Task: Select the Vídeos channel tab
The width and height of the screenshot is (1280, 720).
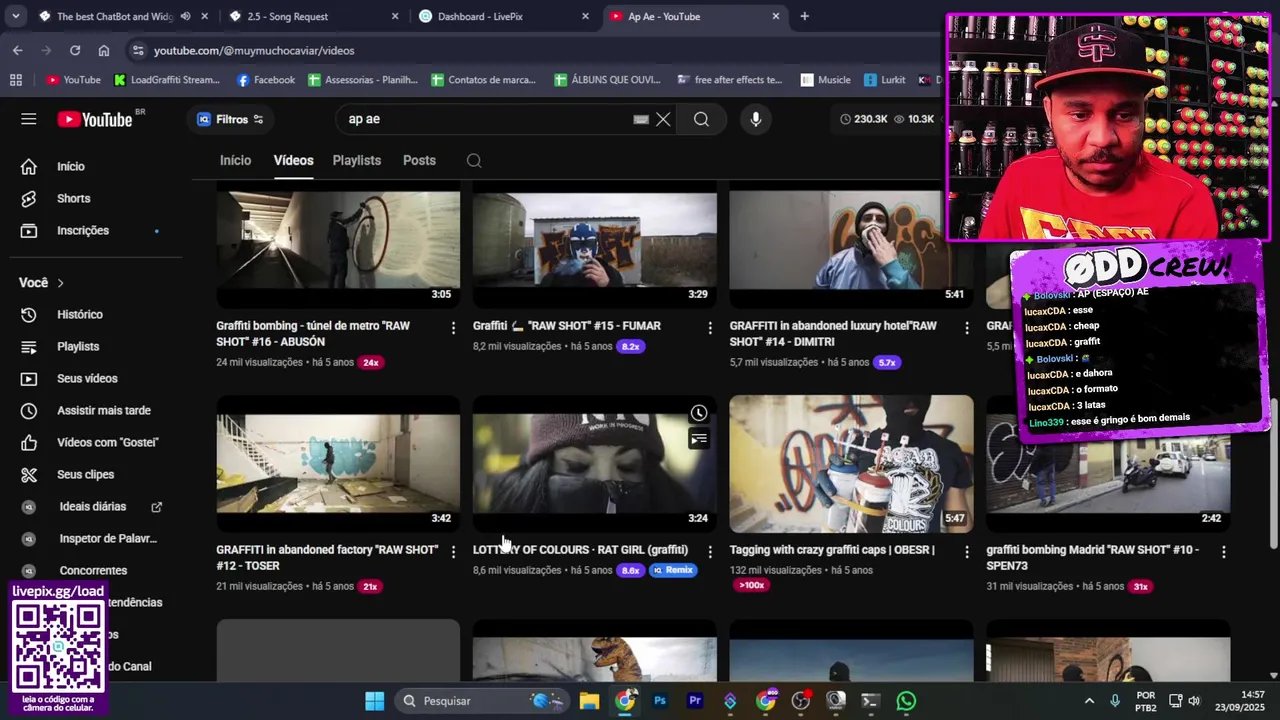Action: pos(294,160)
